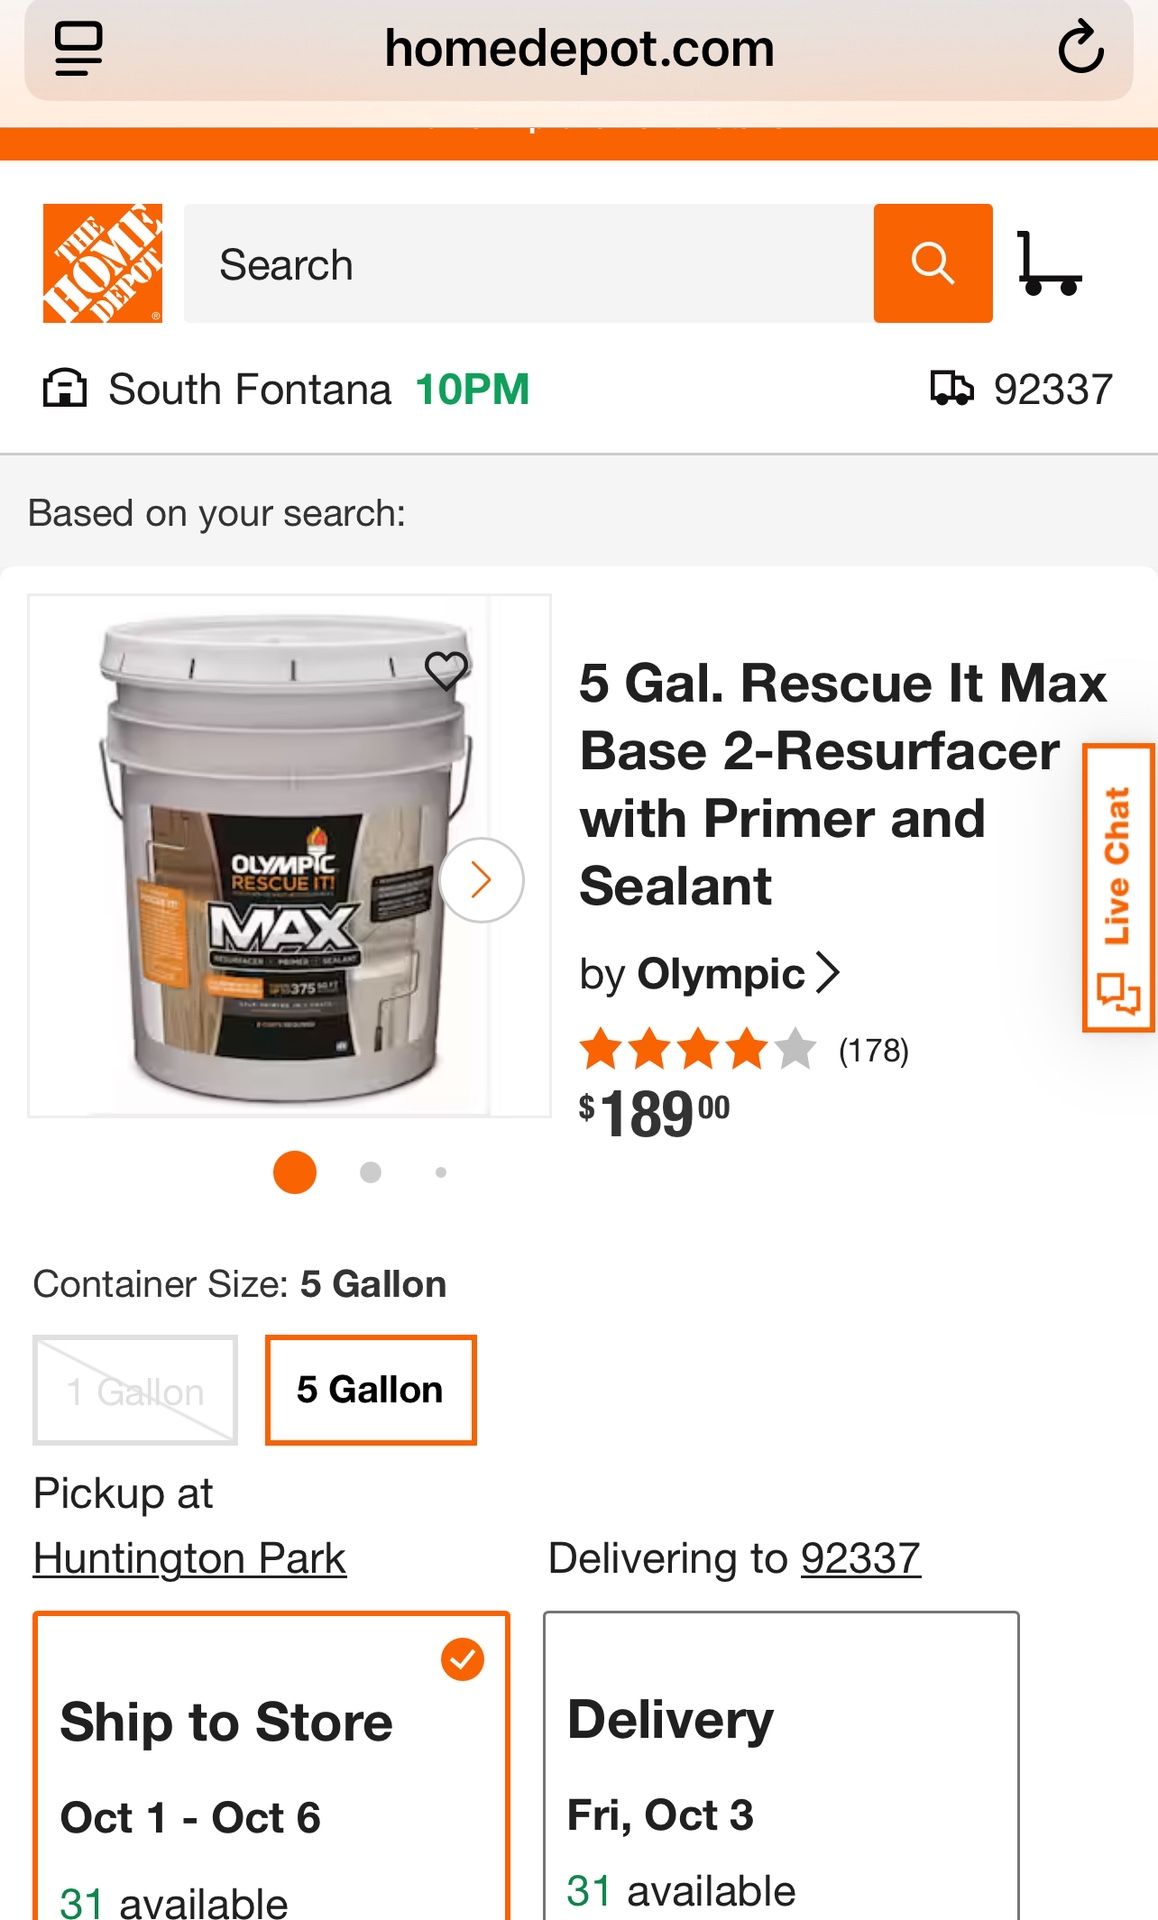The width and height of the screenshot is (1158, 1920).
Task: Open the shopping cart
Action: 1049,264
